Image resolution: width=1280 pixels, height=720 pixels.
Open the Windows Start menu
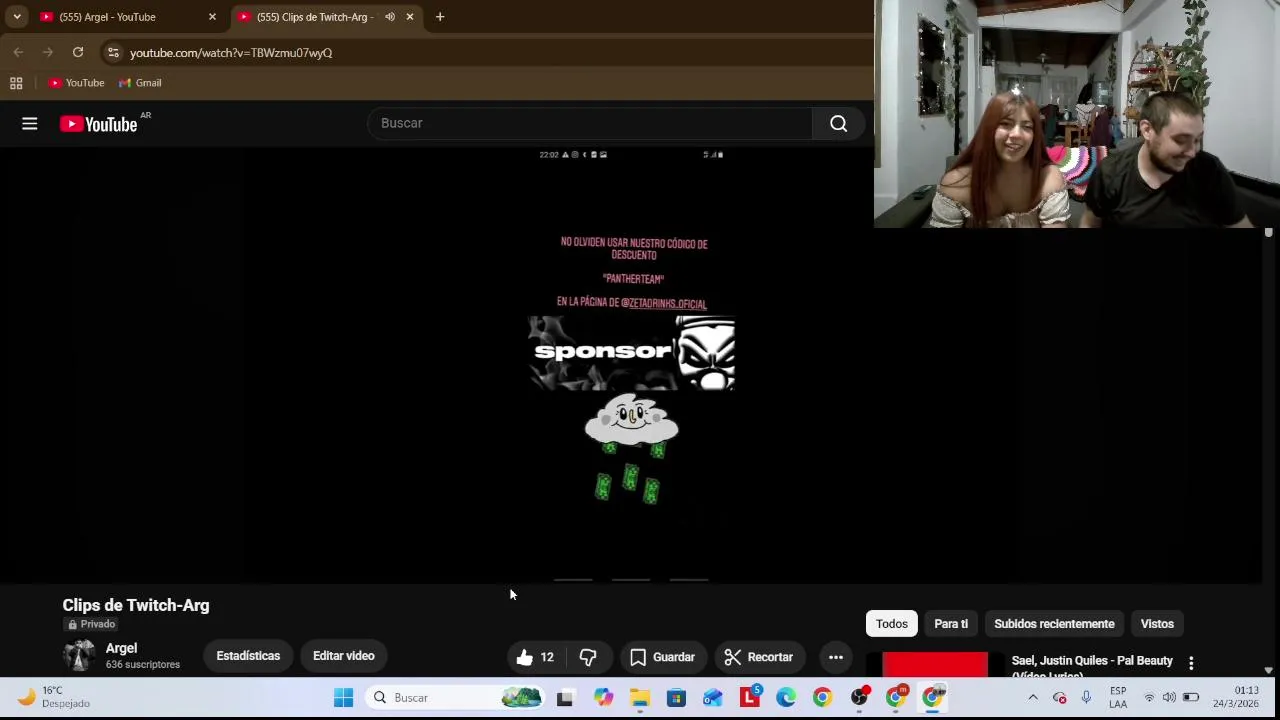343,698
